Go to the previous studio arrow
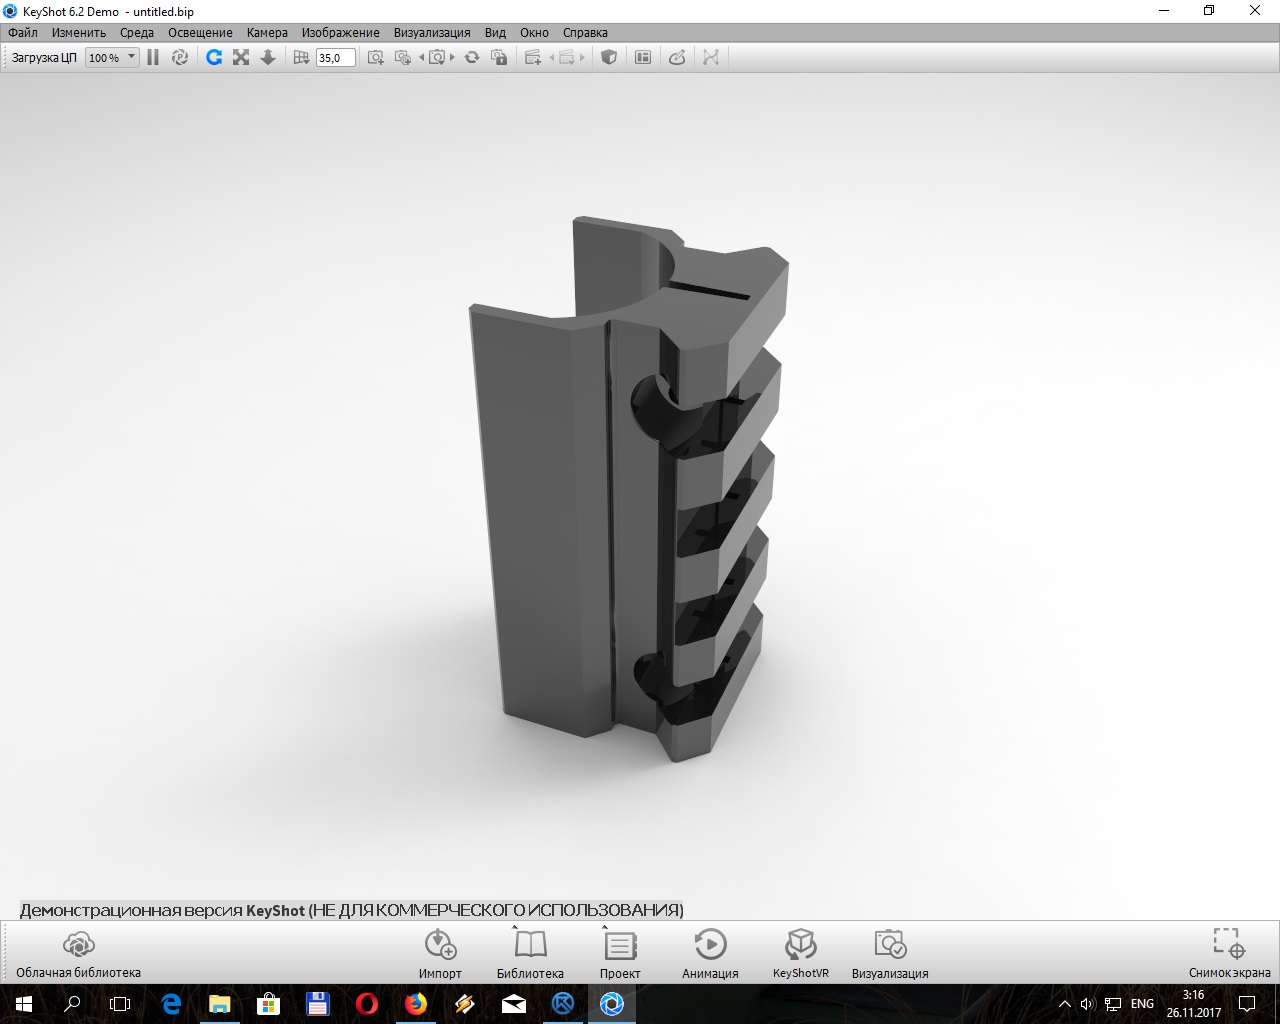Image resolution: width=1280 pixels, height=1024 pixels. tap(552, 58)
